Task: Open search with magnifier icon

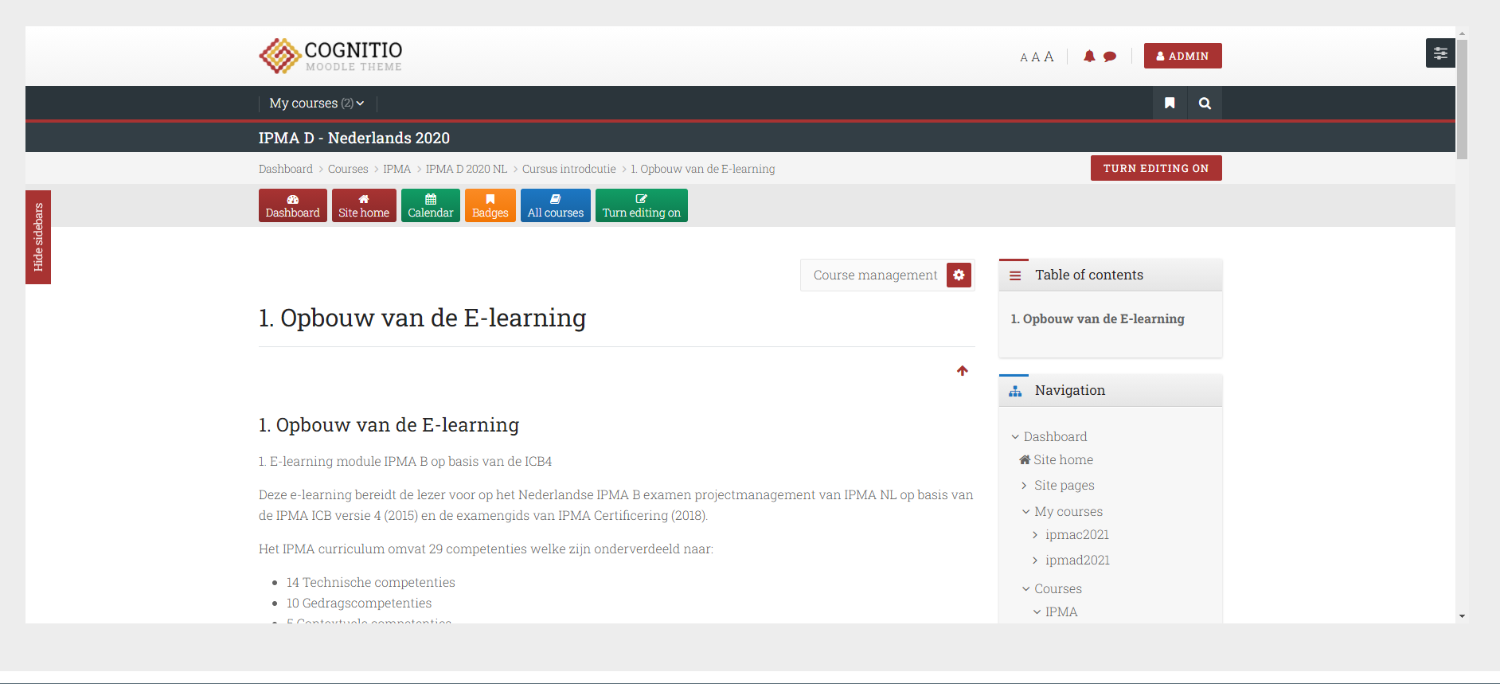Action: 1204,103
